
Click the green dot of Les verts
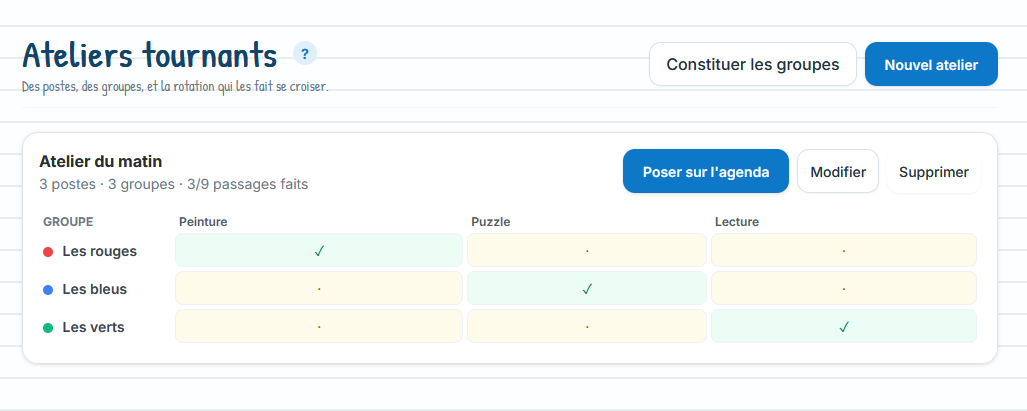(48, 328)
